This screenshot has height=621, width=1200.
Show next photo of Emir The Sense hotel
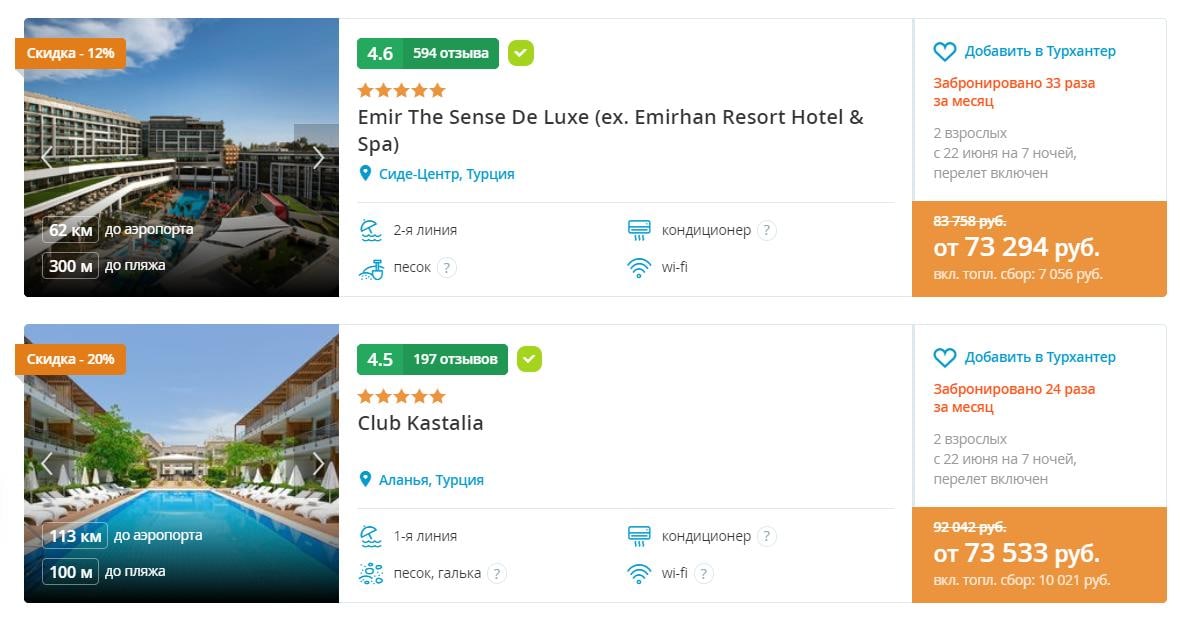pos(319,157)
